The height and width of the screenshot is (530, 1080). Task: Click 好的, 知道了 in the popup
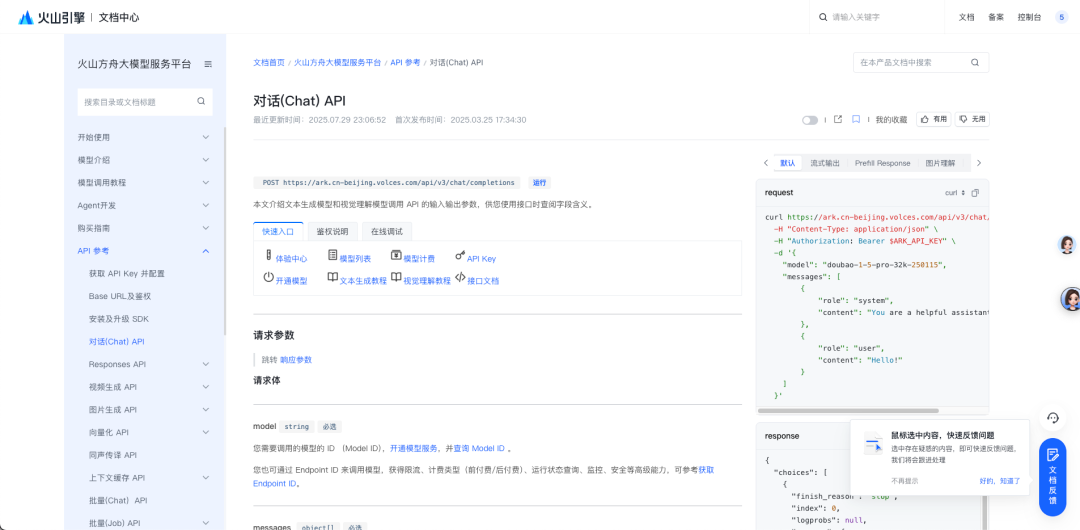[x=999, y=481]
